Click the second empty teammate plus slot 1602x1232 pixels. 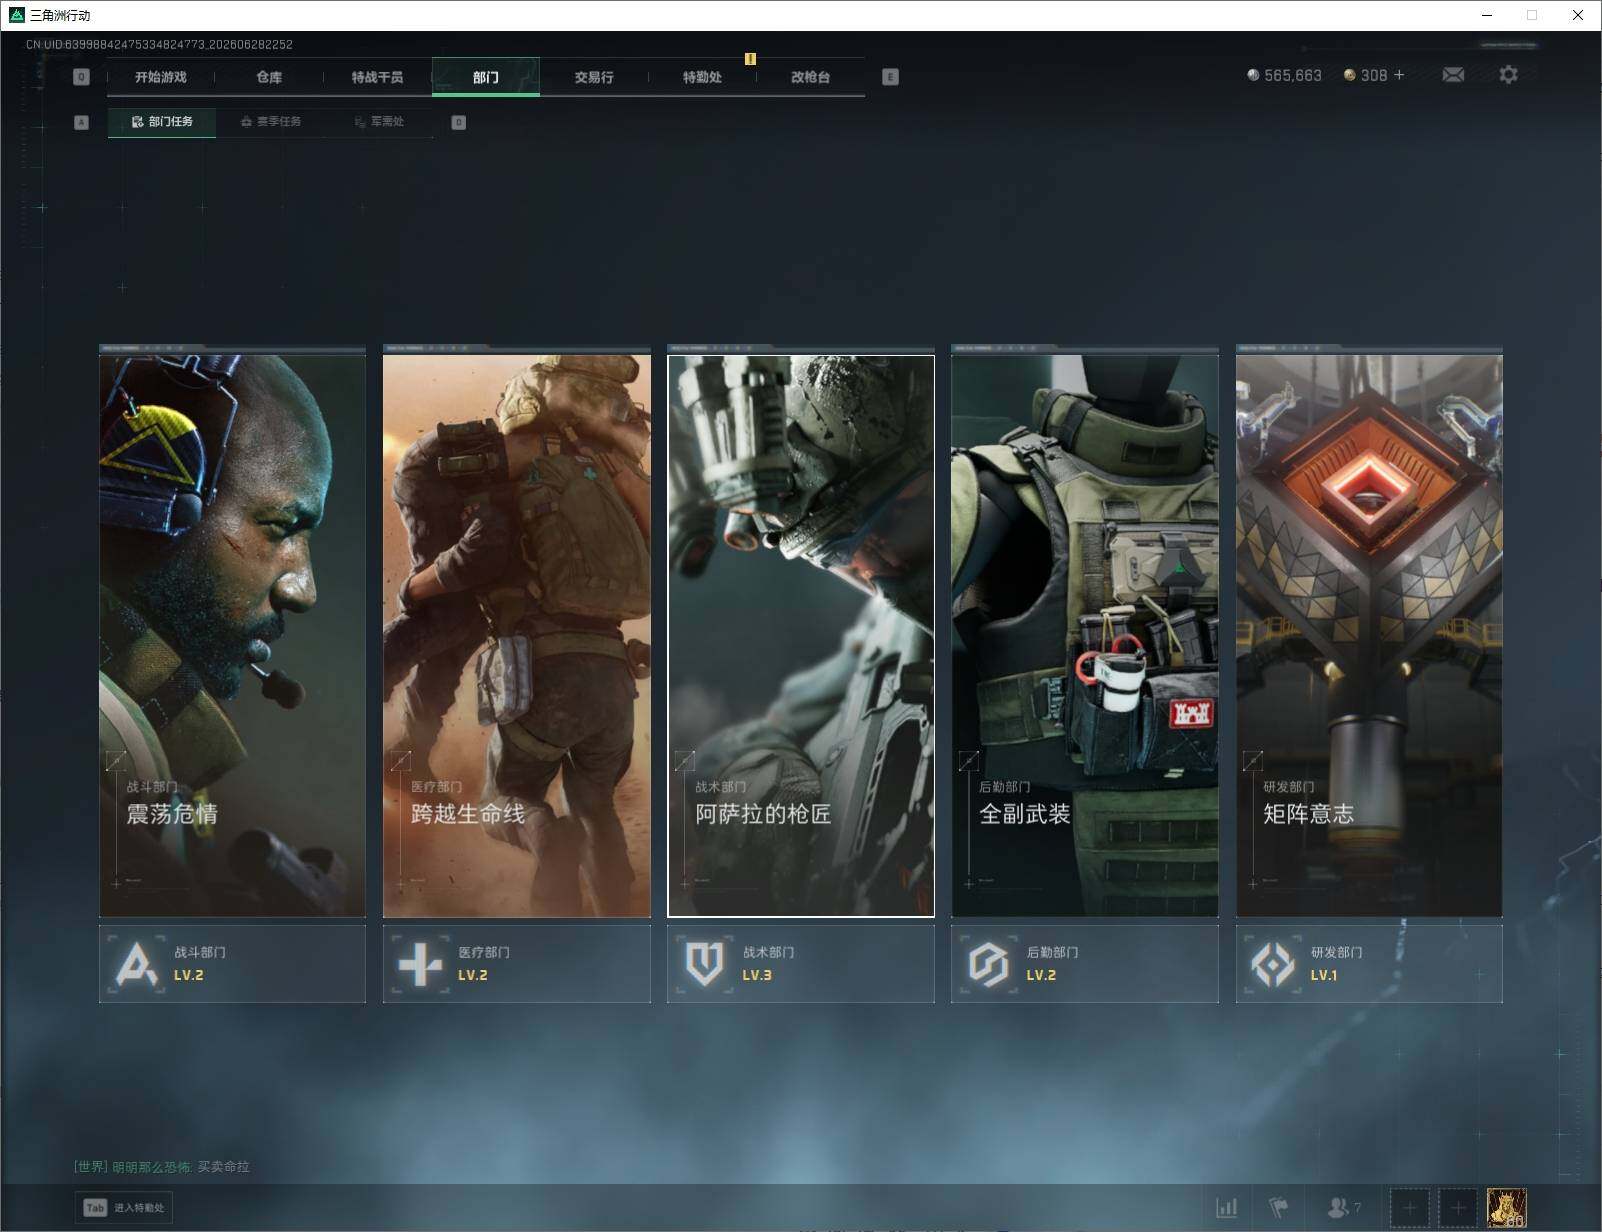1458,1208
